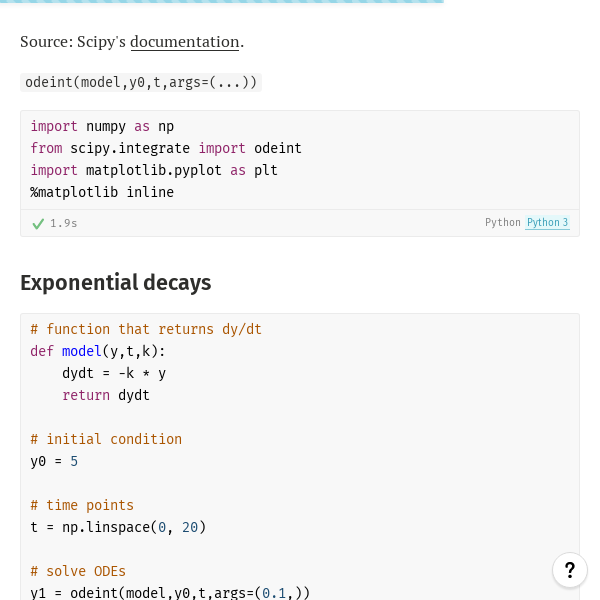Click the '# solve ODEs' comment
Screen dimensions: 600x600
[78, 571]
